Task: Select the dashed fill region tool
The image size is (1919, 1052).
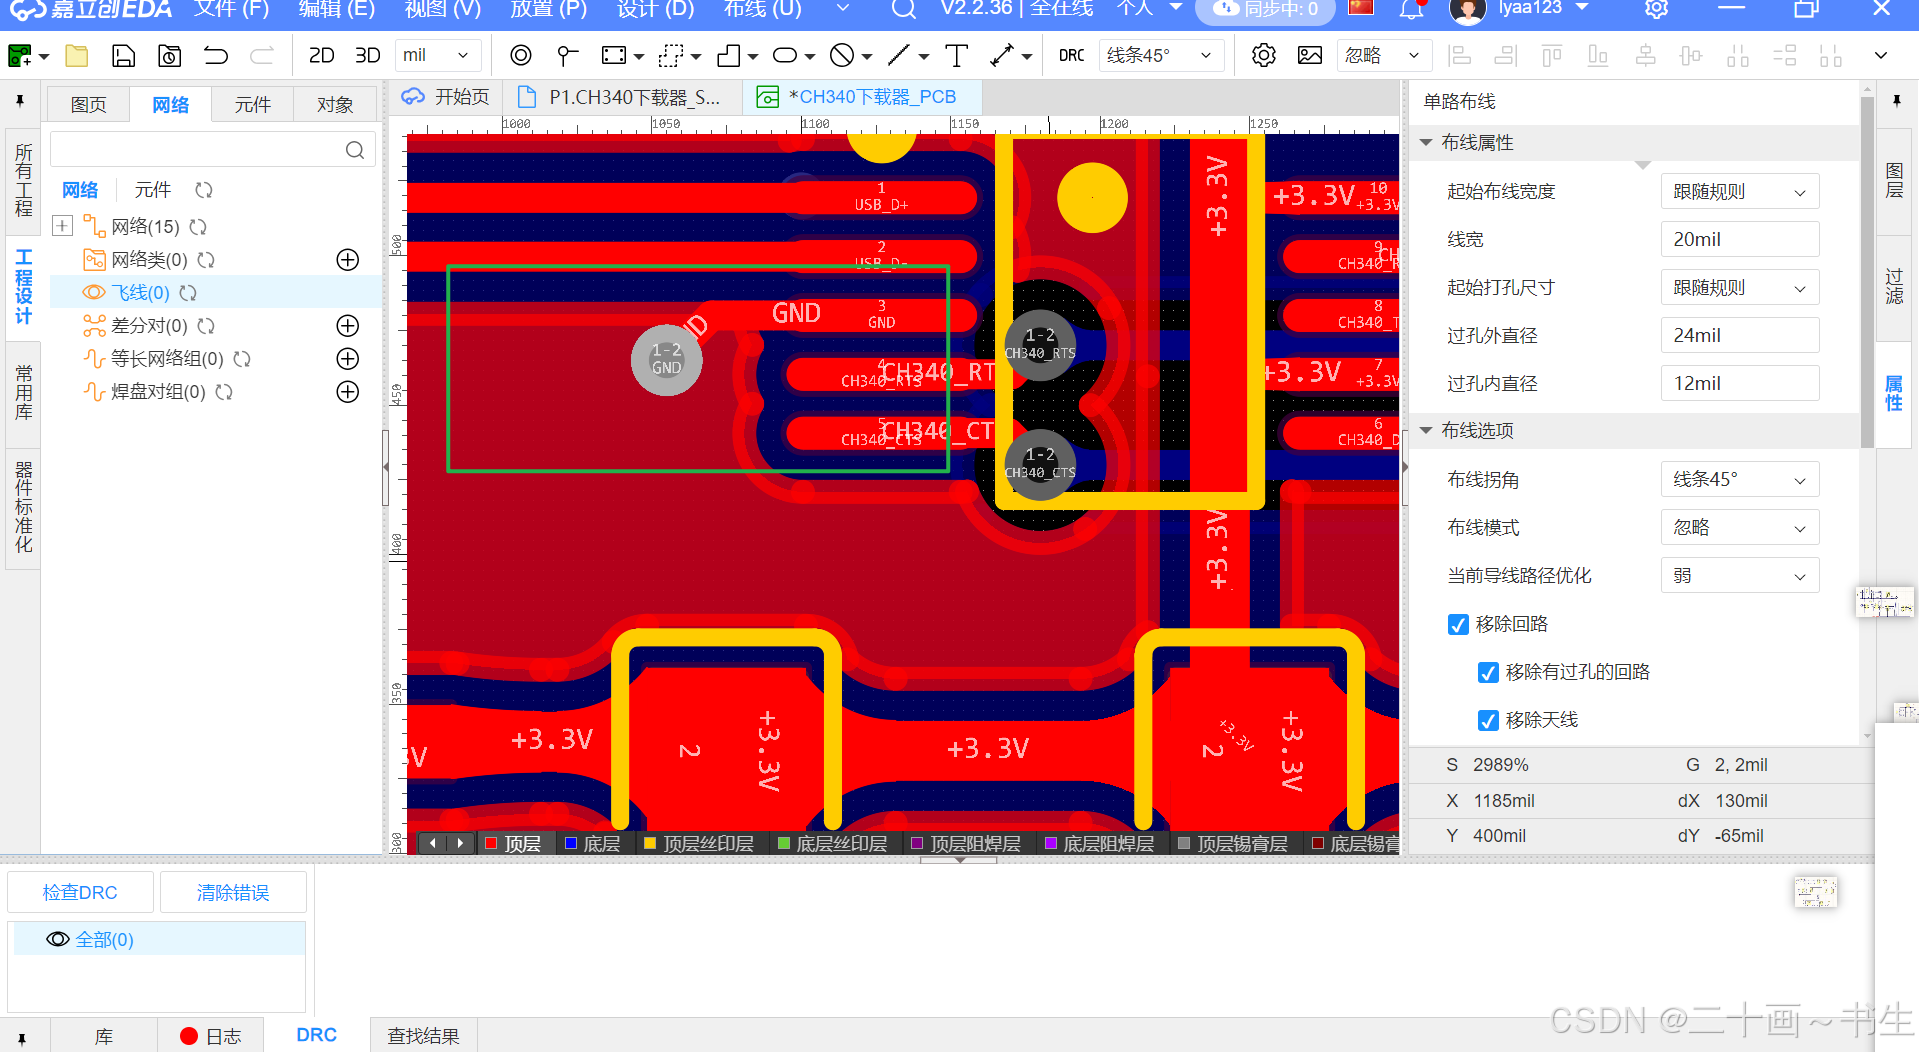Action: (670, 56)
